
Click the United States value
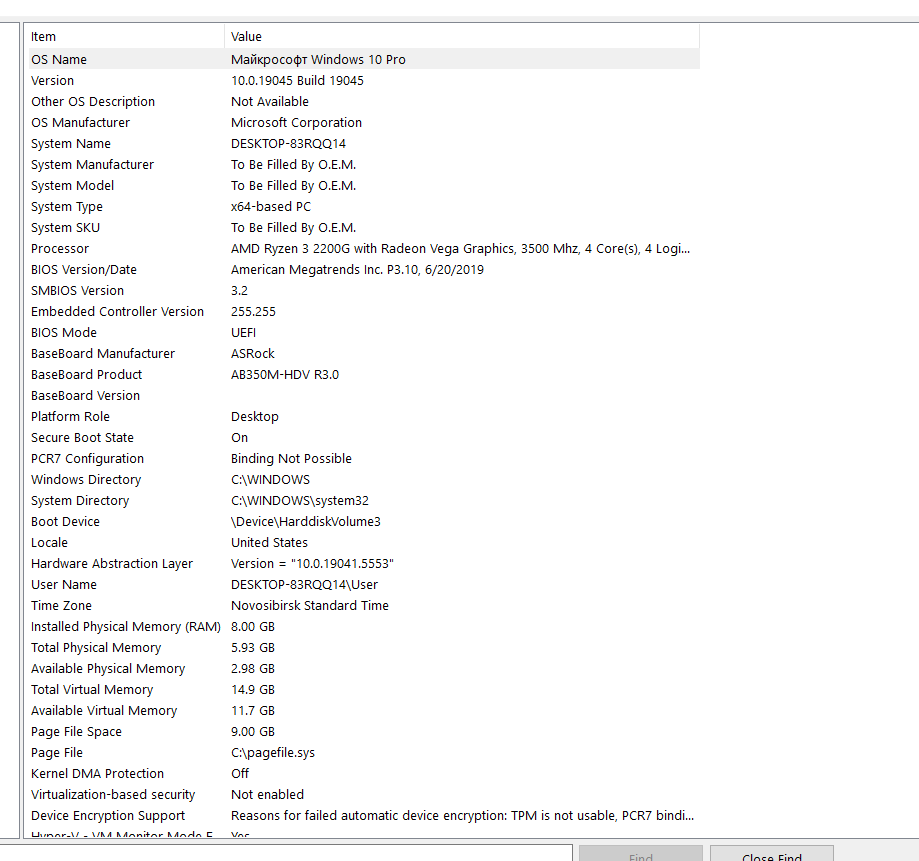click(x=269, y=543)
